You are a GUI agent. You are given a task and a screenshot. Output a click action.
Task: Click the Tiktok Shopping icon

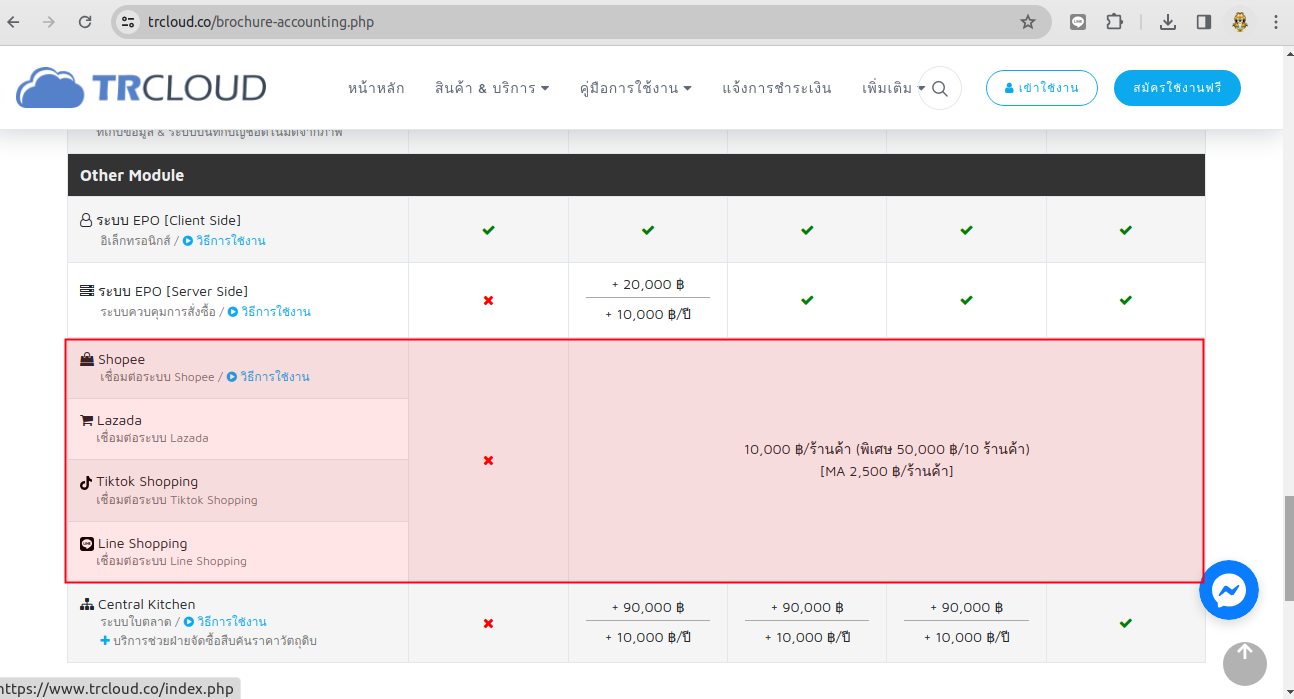pos(86,481)
